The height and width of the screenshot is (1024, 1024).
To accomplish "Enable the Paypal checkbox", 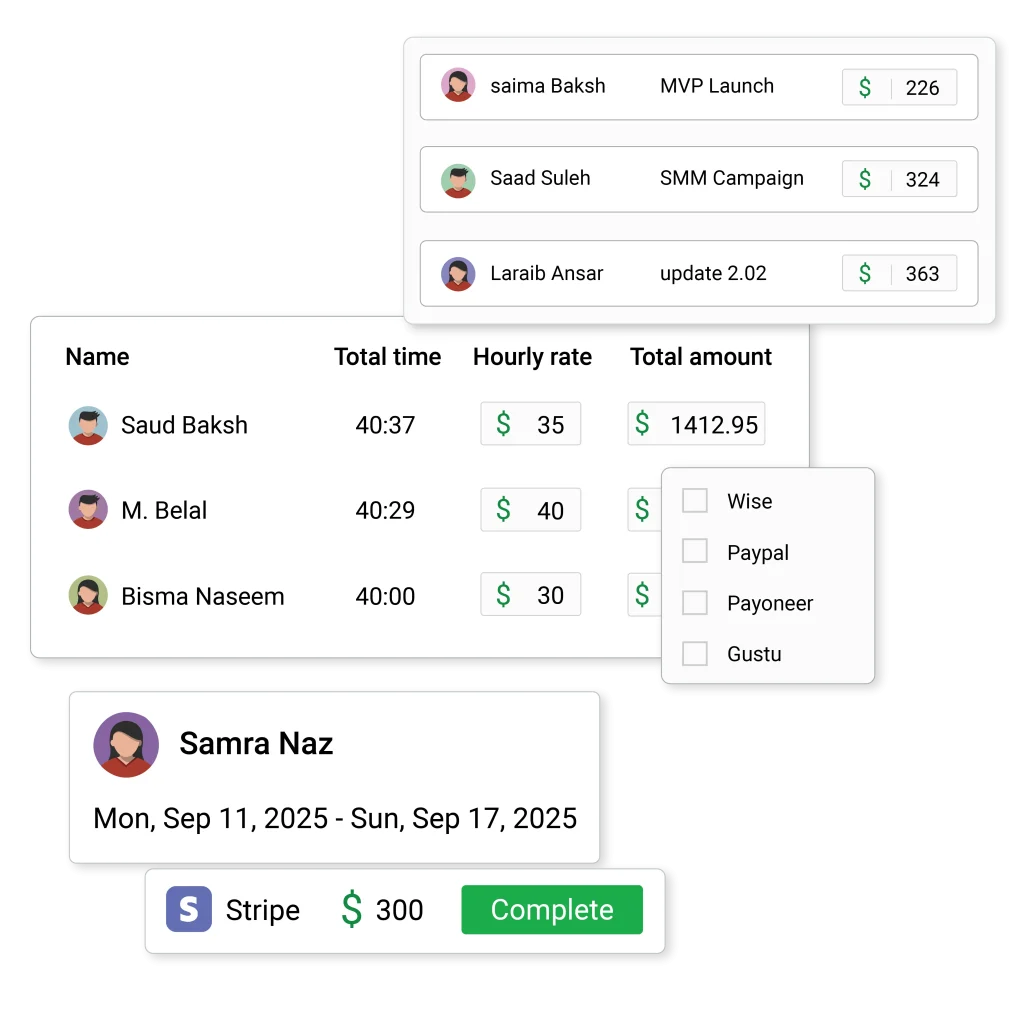I will 695,551.
